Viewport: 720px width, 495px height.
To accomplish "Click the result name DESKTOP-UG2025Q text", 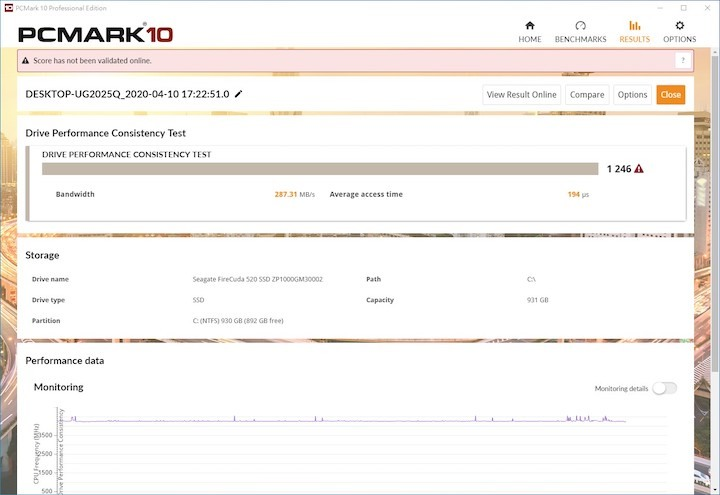I will click(x=127, y=94).
